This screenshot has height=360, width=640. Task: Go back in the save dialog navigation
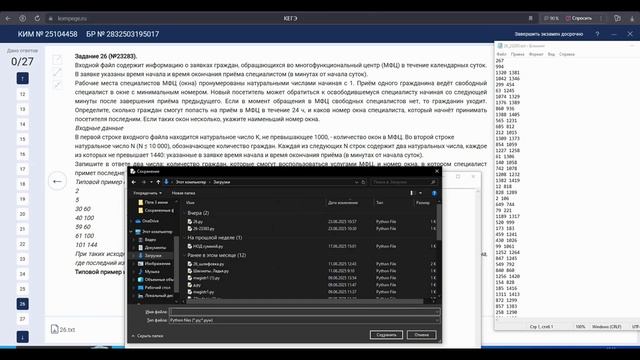coord(134,182)
